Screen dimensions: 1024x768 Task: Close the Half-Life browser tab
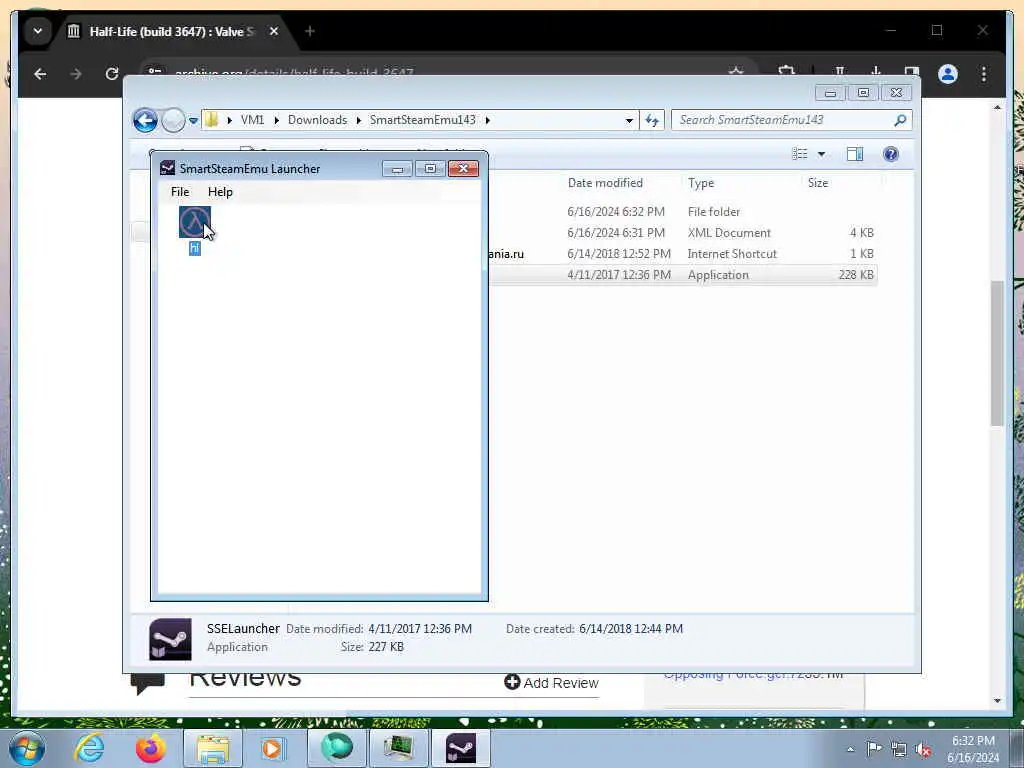click(x=274, y=31)
